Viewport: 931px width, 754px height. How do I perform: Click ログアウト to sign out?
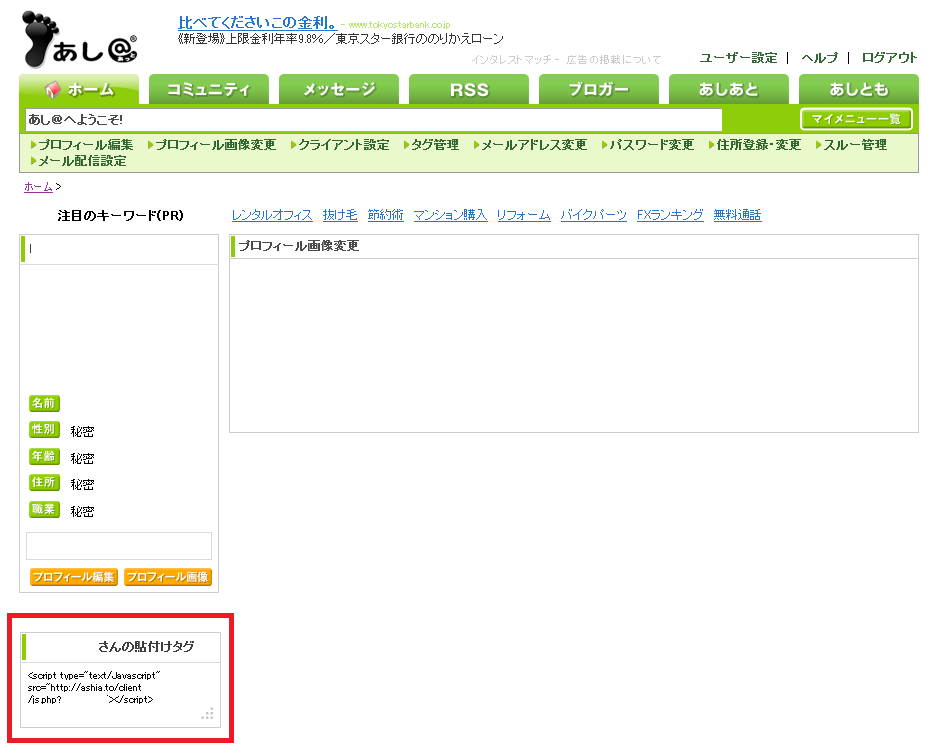pos(889,58)
